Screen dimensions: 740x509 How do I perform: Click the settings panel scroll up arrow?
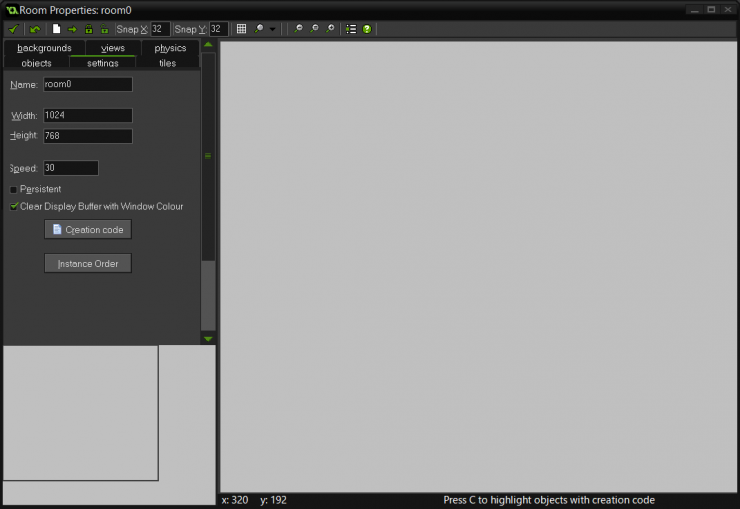click(208, 45)
